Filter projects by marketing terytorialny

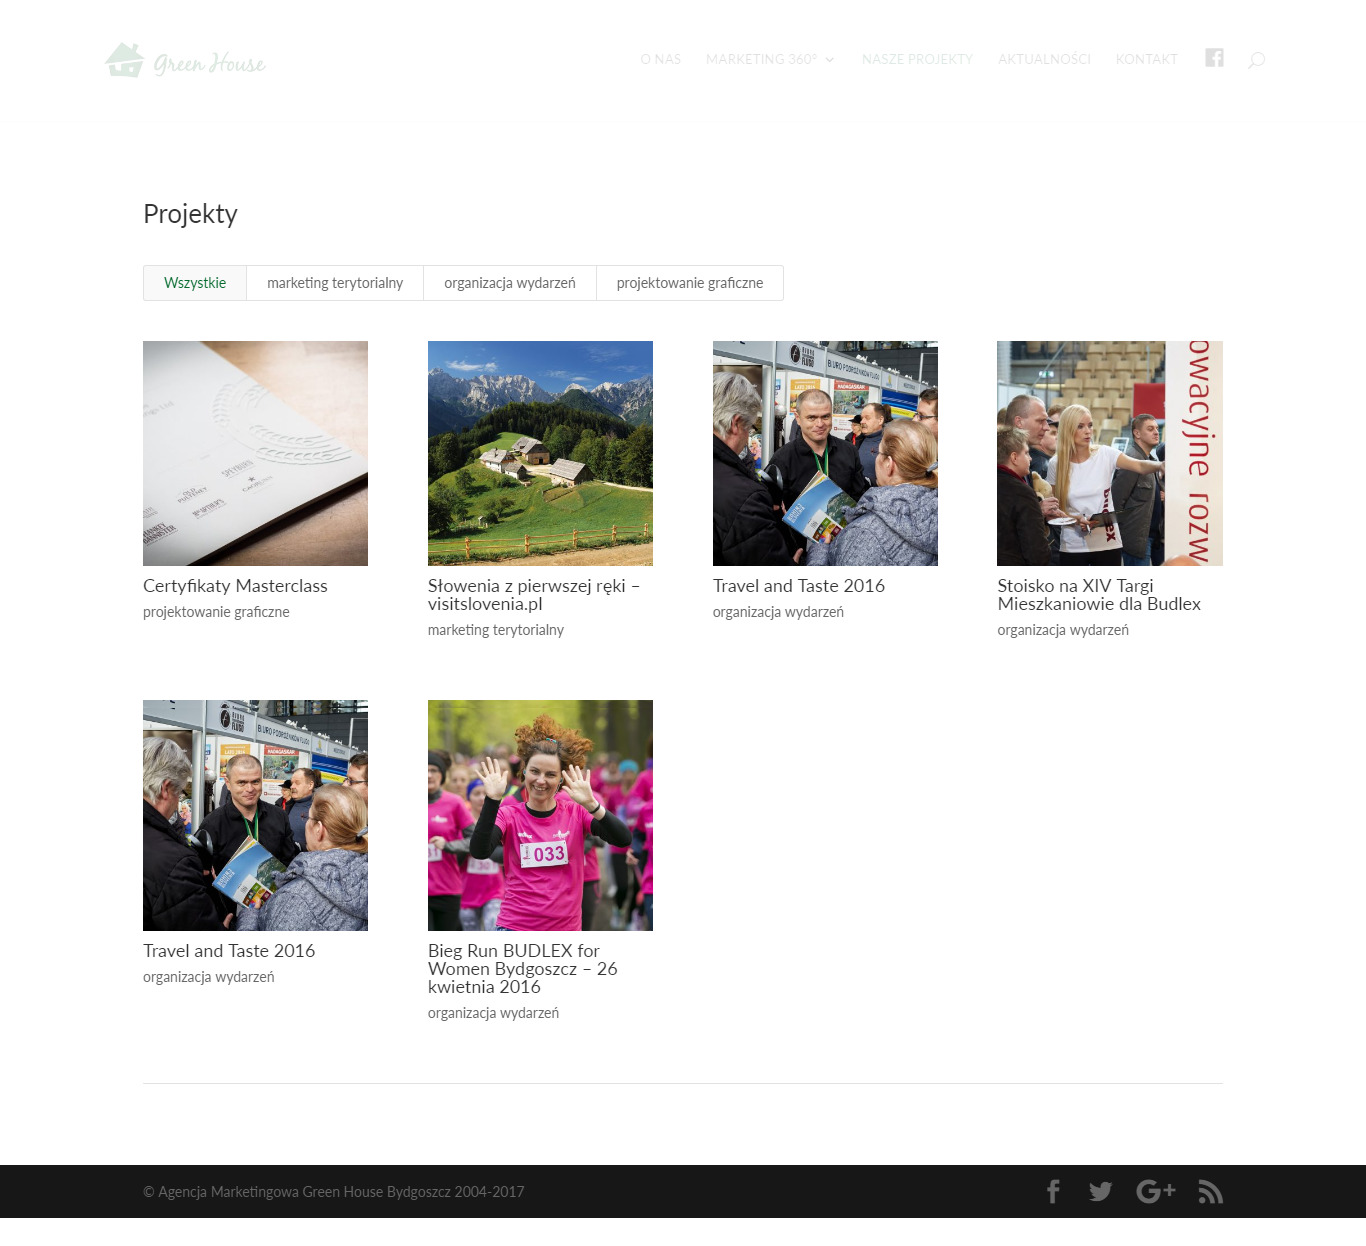[335, 283]
